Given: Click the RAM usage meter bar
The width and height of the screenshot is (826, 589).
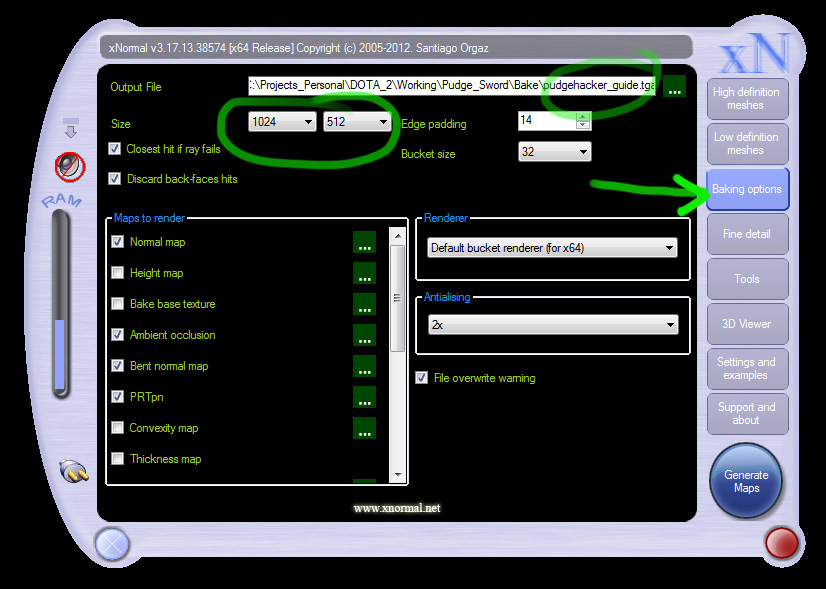Looking at the screenshot, I should point(60,303).
